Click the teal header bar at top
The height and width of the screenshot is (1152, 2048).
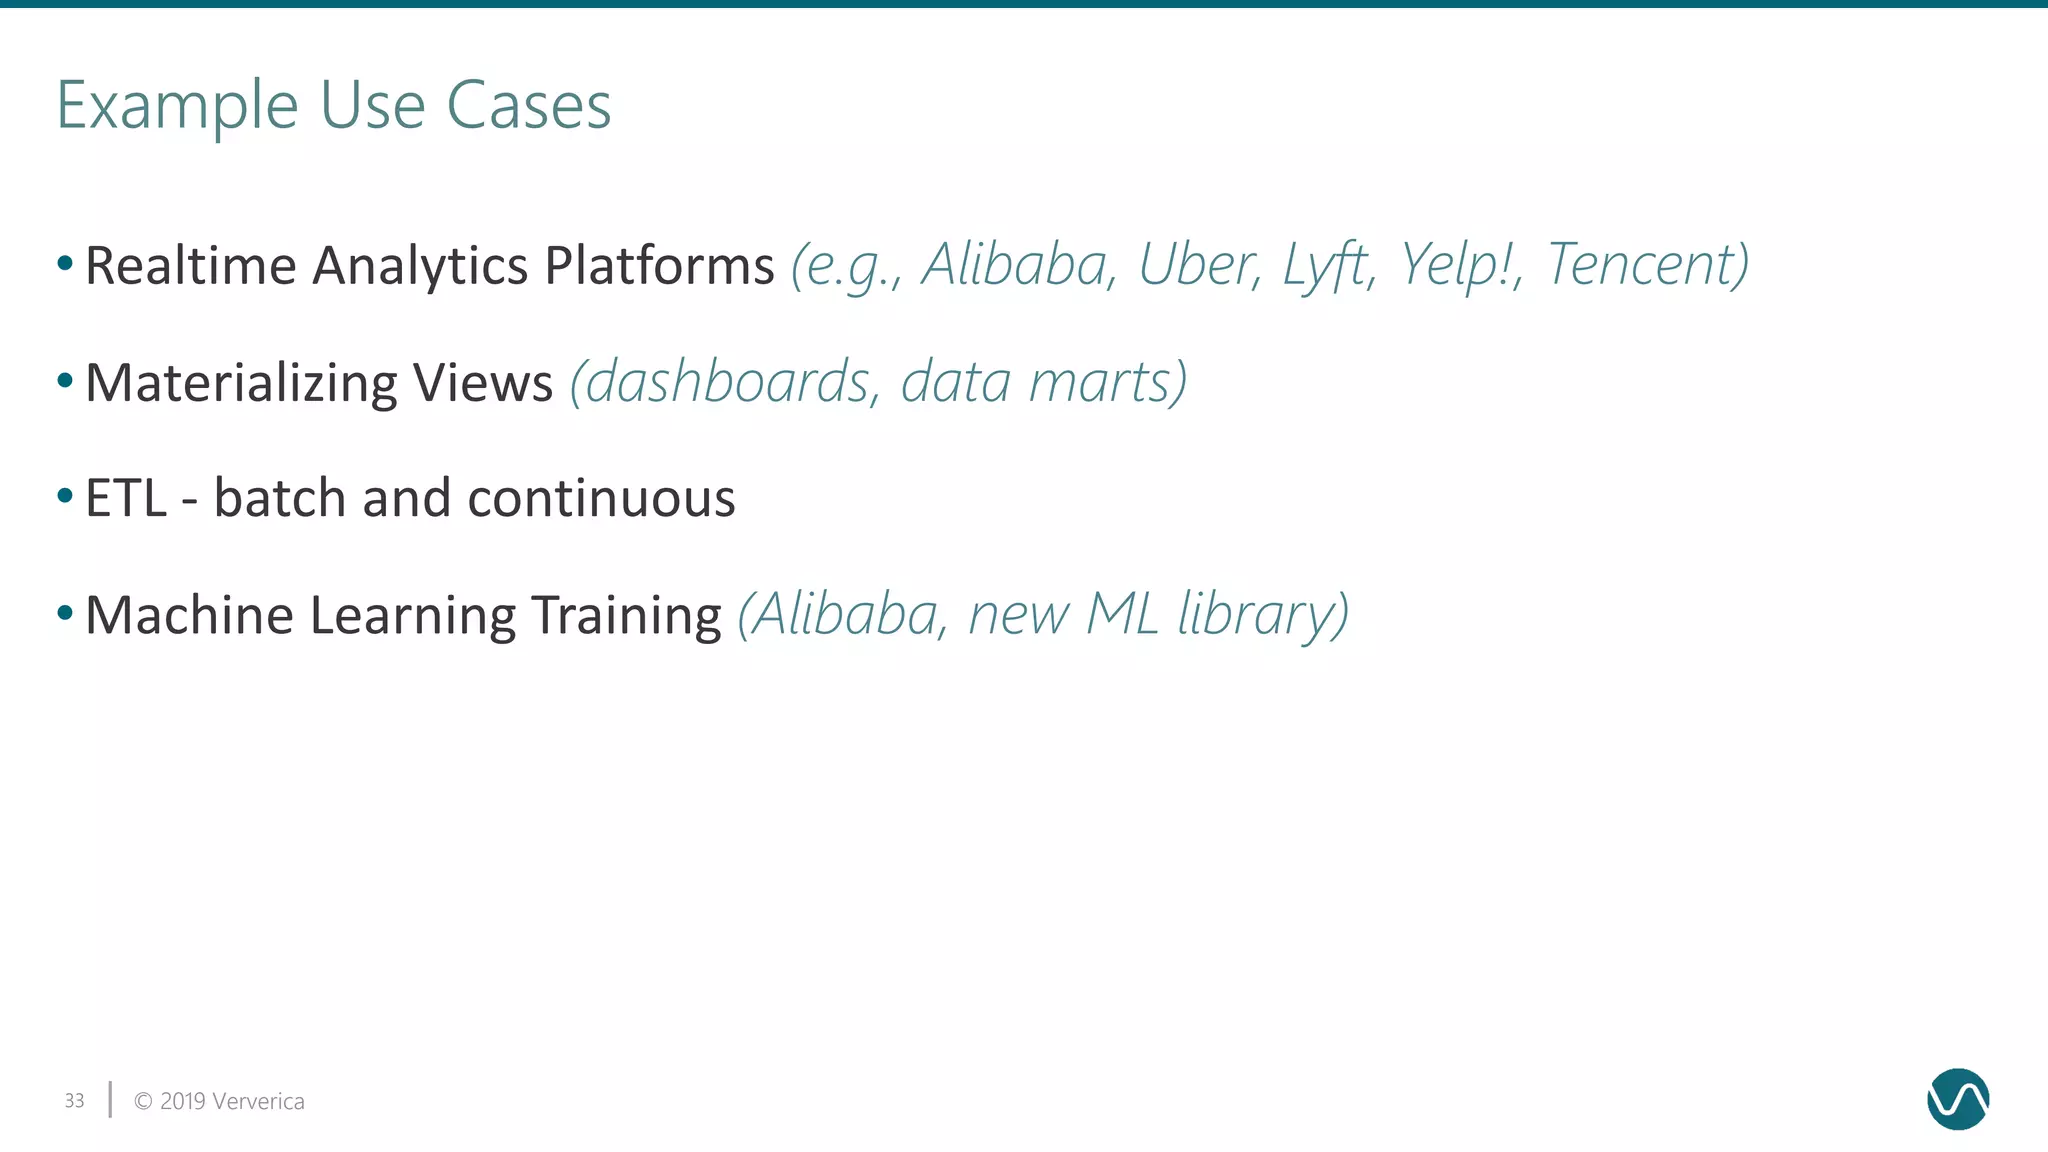coord(1024,4)
